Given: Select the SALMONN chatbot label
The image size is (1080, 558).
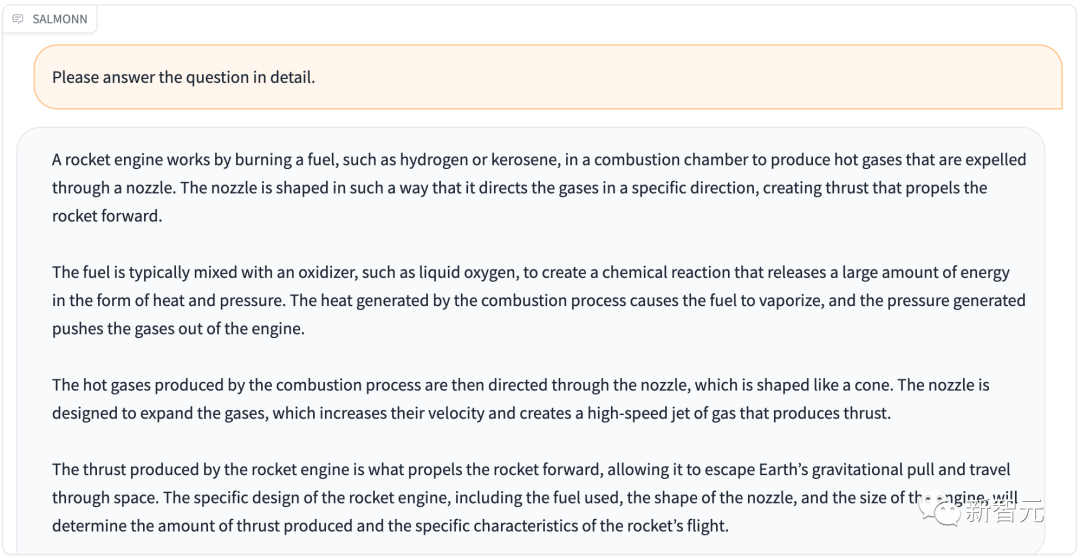Looking at the screenshot, I should click(x=60, y=19).
